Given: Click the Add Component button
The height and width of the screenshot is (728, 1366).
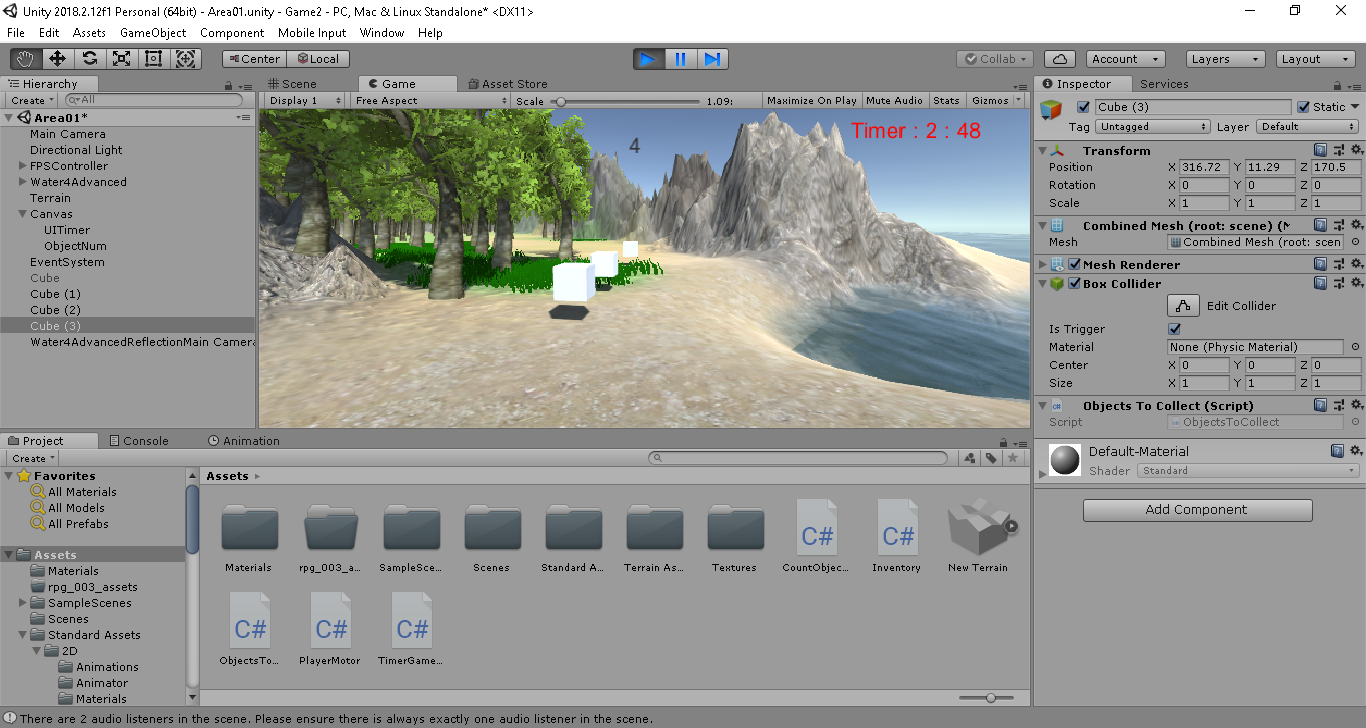Looking at the screenshot, I should [1197, 510].
